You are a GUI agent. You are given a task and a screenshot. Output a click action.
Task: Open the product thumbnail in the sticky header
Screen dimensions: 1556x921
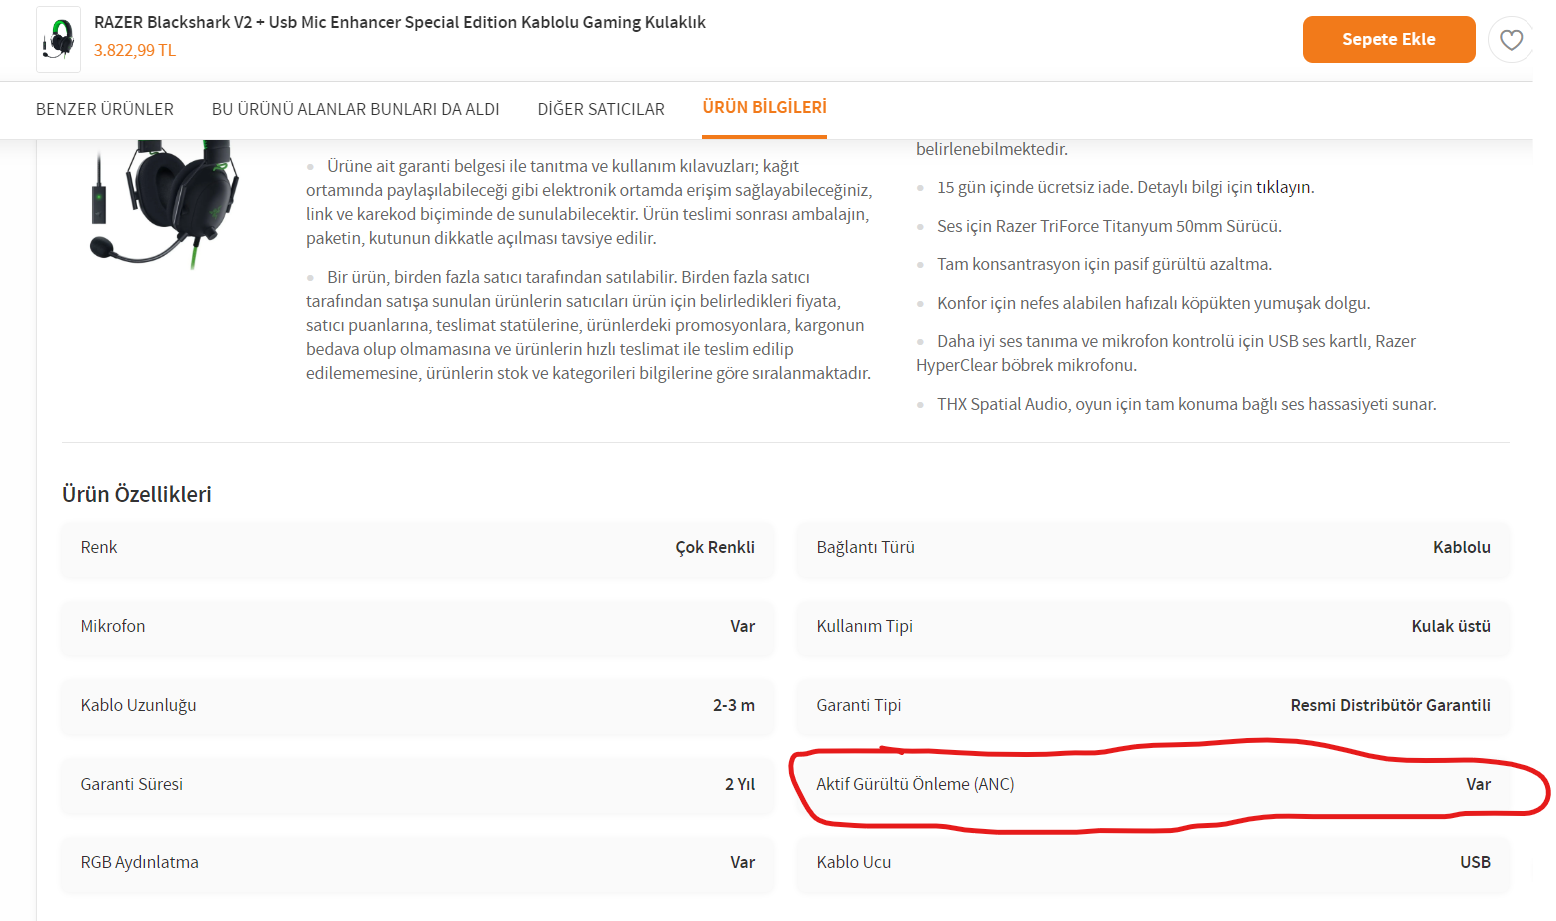point(58,40)
